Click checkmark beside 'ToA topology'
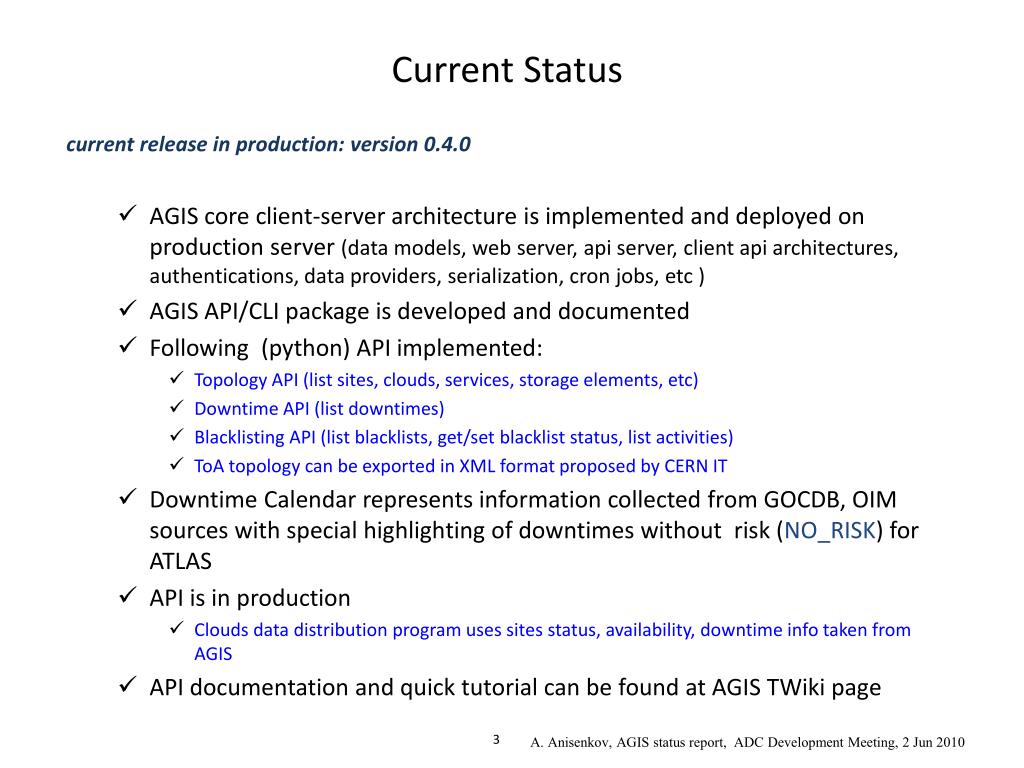 176,464
